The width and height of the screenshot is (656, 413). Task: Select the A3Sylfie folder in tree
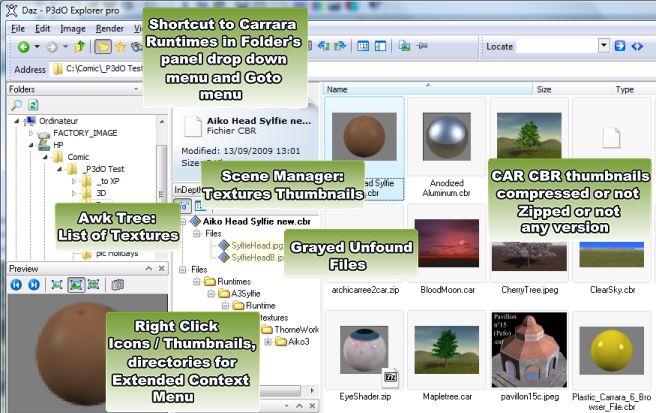point(246,294)
